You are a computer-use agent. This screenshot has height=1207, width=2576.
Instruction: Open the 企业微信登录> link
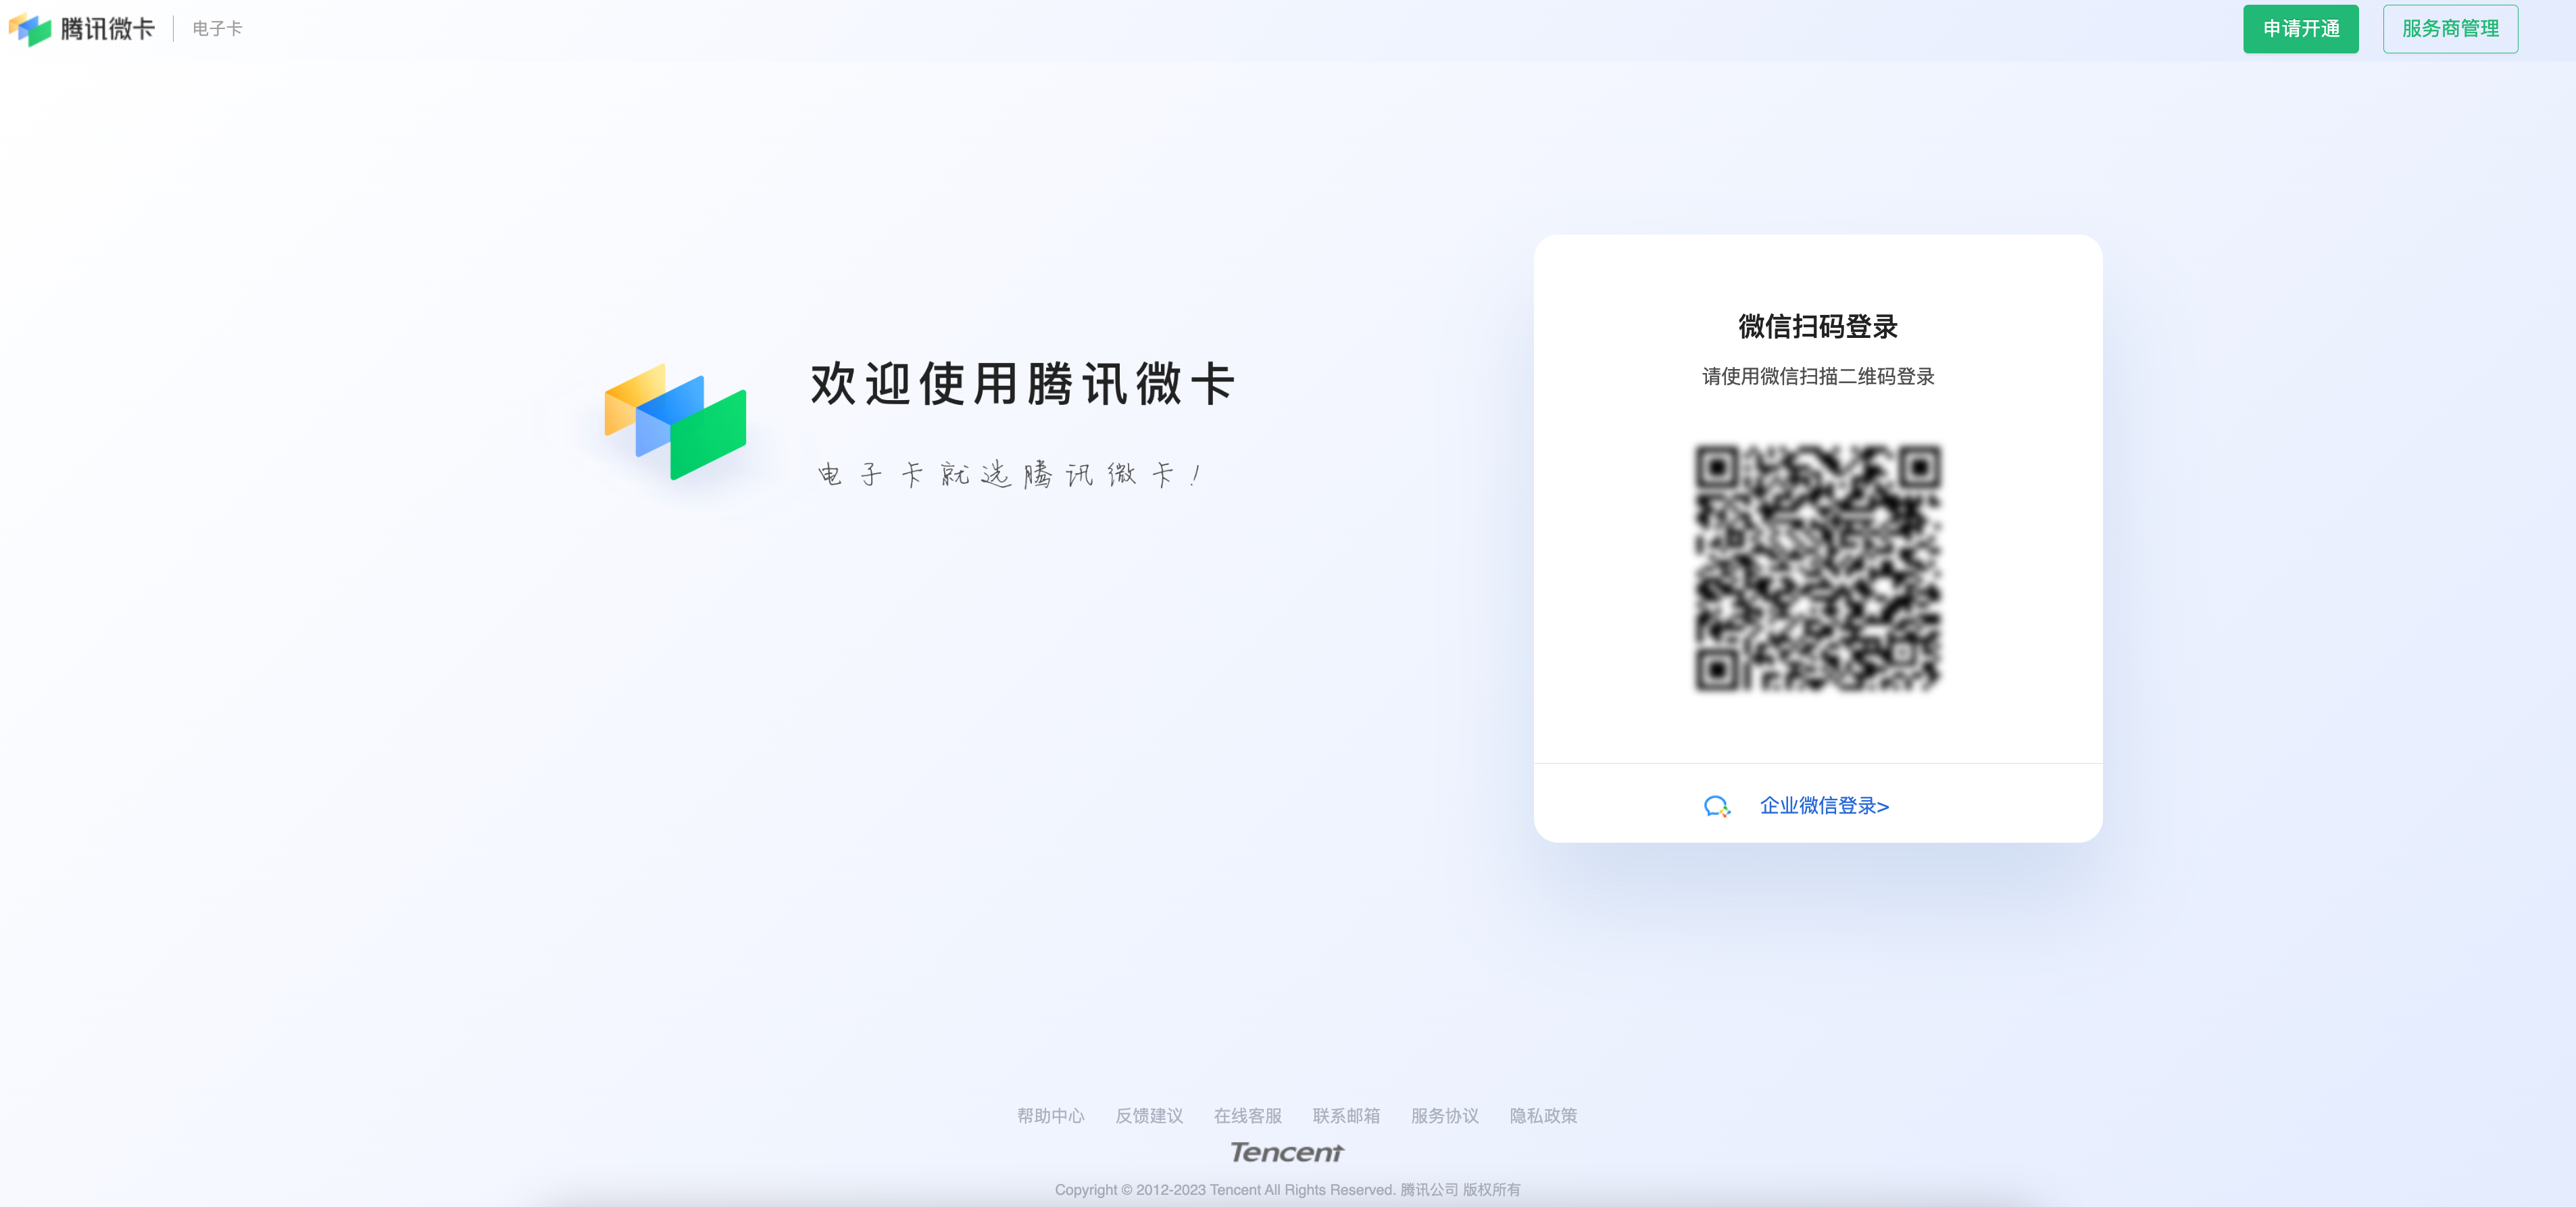tap(1824, 806)
